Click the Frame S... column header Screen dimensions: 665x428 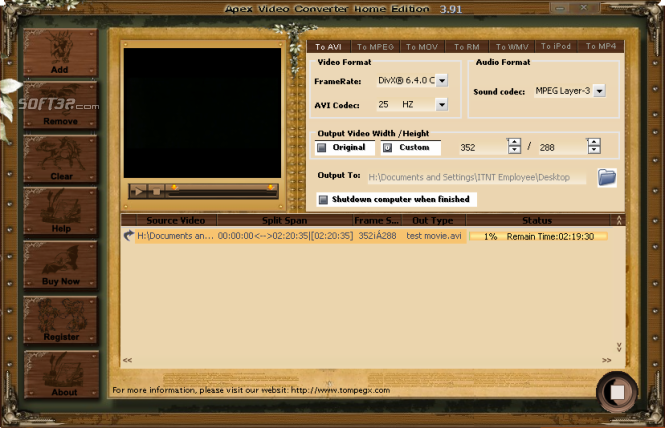tap(377, 220)
